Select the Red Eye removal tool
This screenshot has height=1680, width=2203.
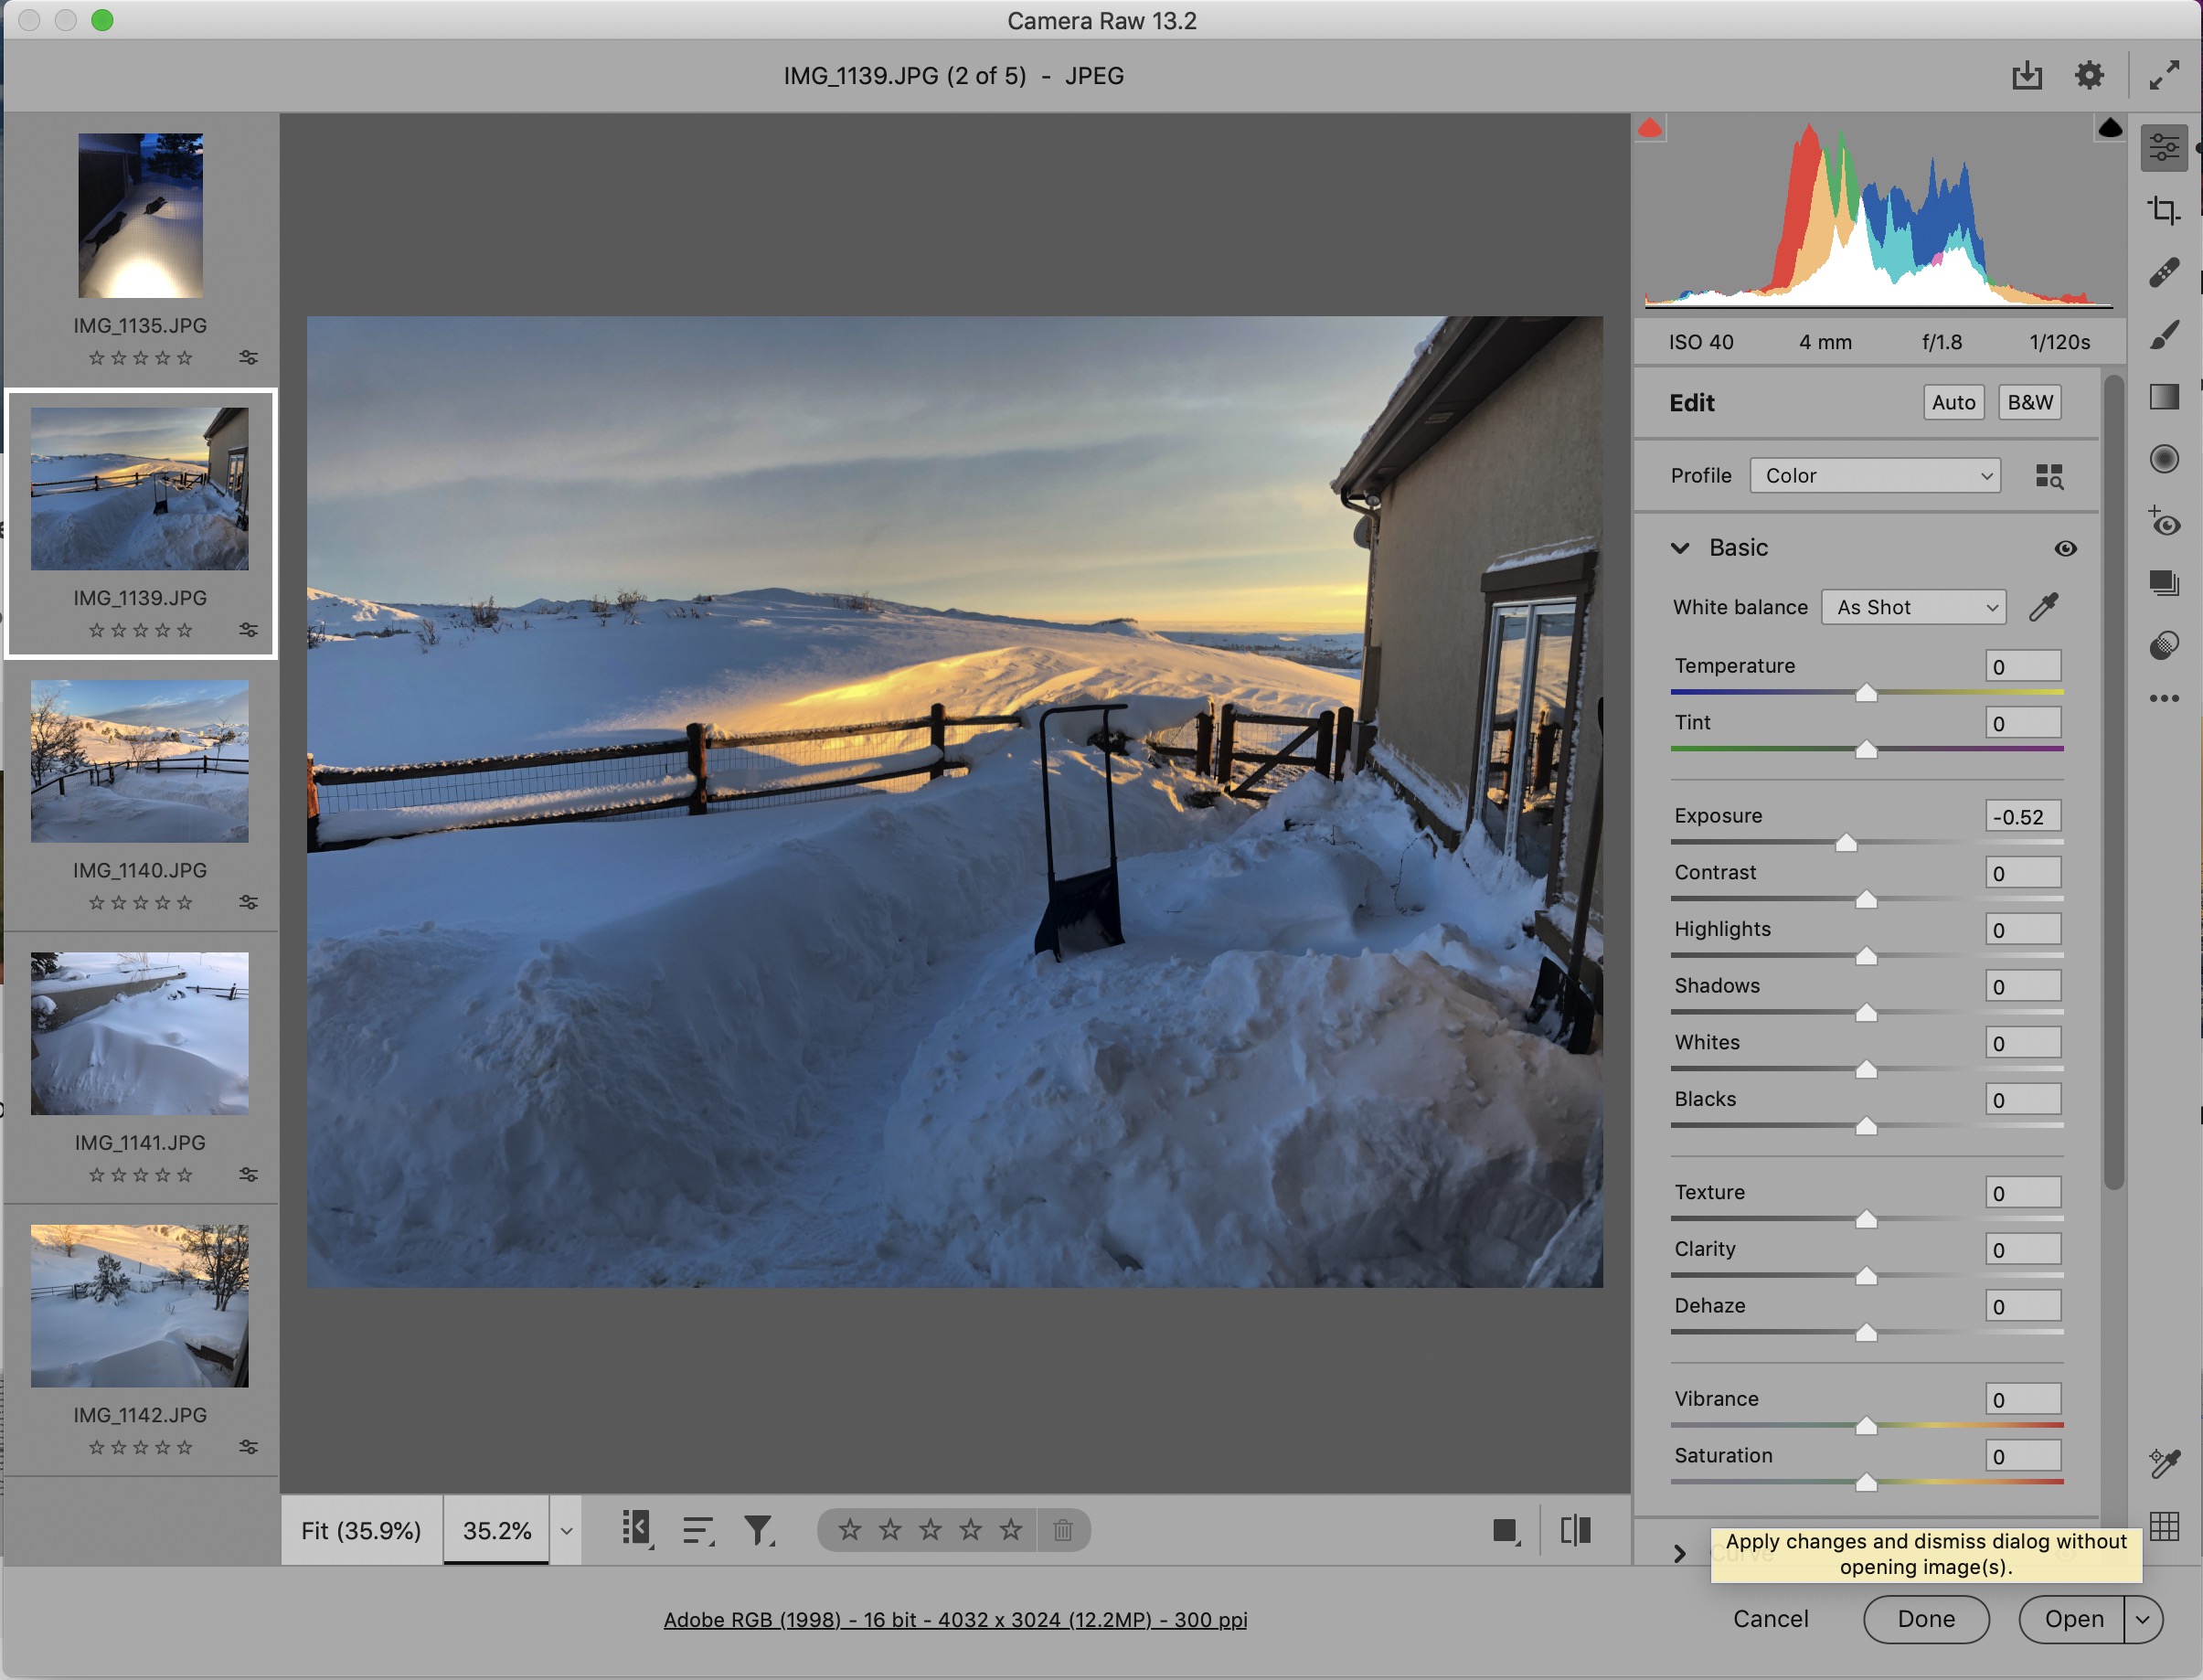click(x=2164, y=522)
